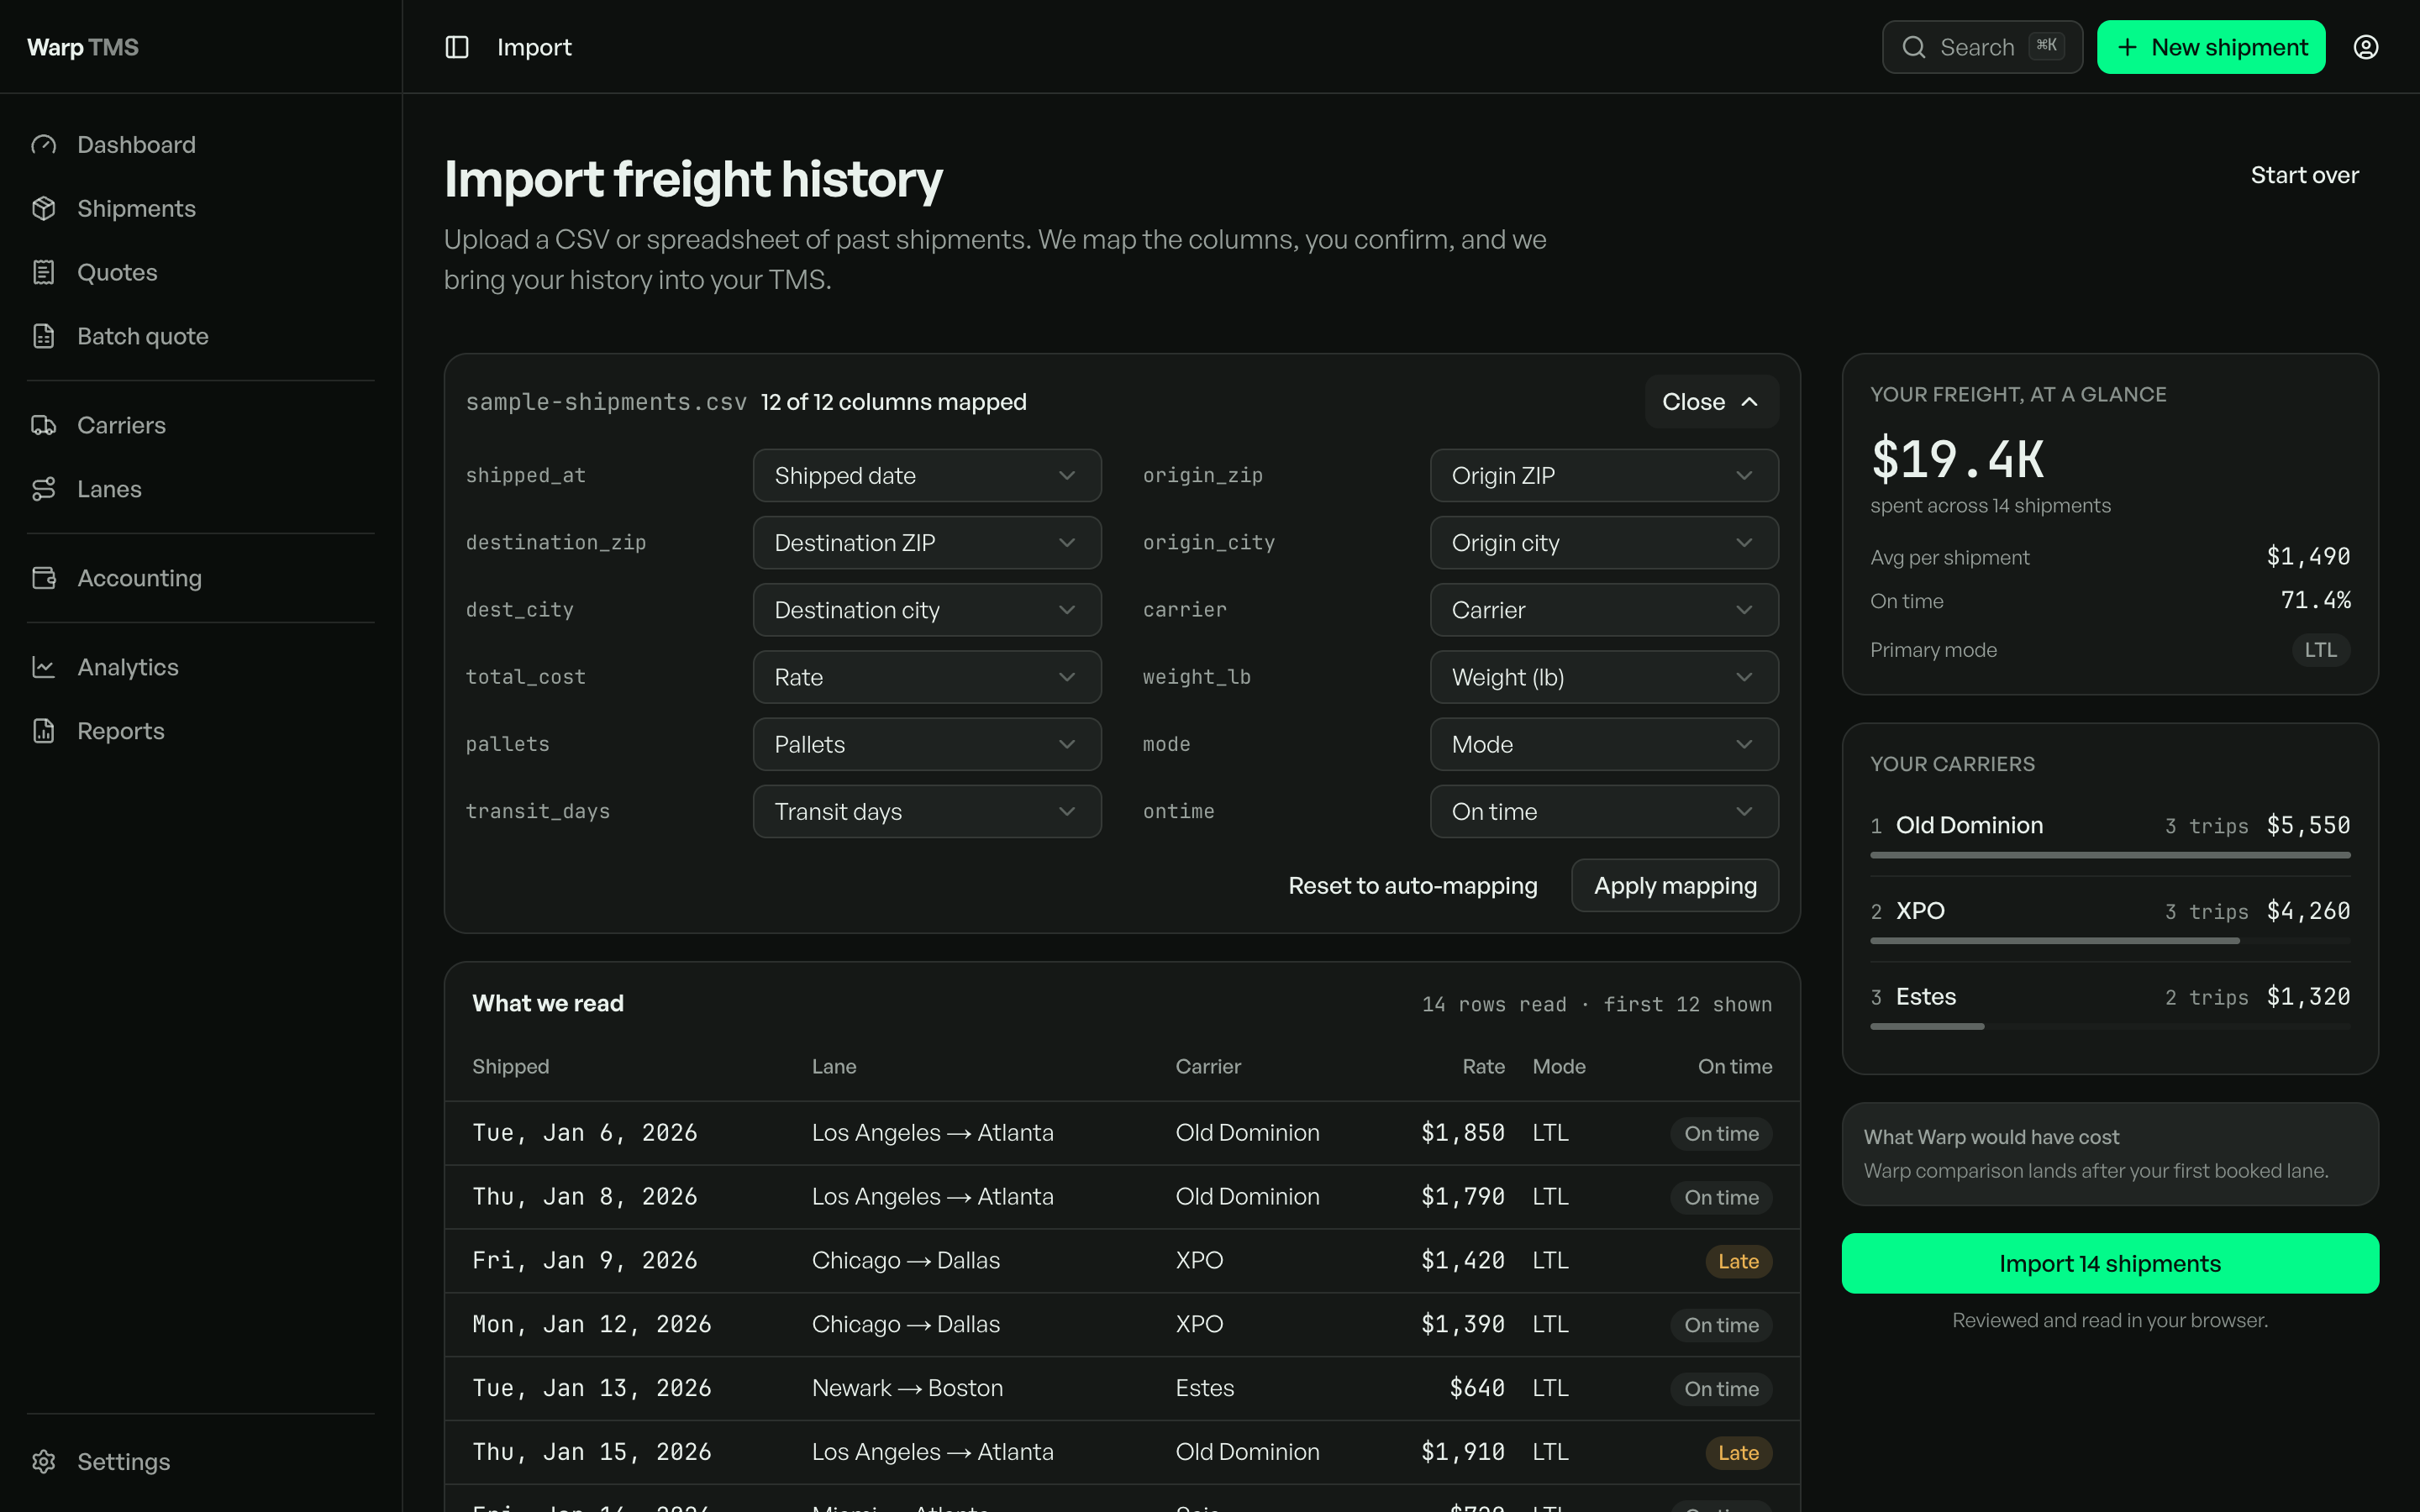Open the Dashboard page
2420x1512 pixels.
pos(200,145)
